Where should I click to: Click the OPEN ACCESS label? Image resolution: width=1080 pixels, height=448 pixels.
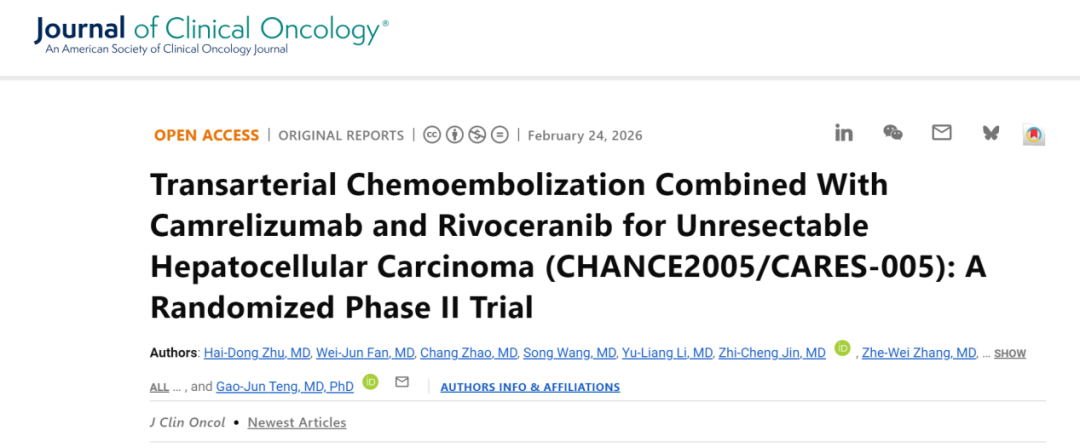coord(206,135)
